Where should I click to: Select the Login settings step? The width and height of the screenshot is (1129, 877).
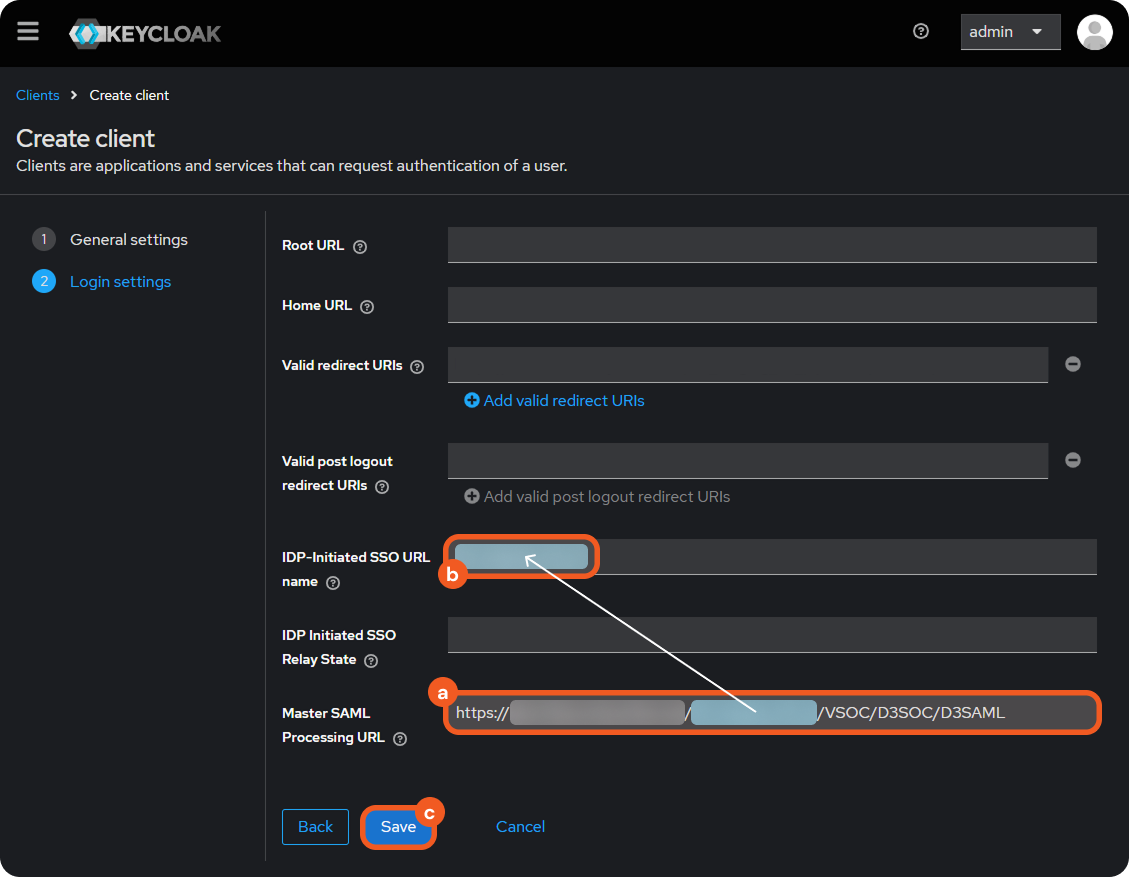[x=120, y=282]
